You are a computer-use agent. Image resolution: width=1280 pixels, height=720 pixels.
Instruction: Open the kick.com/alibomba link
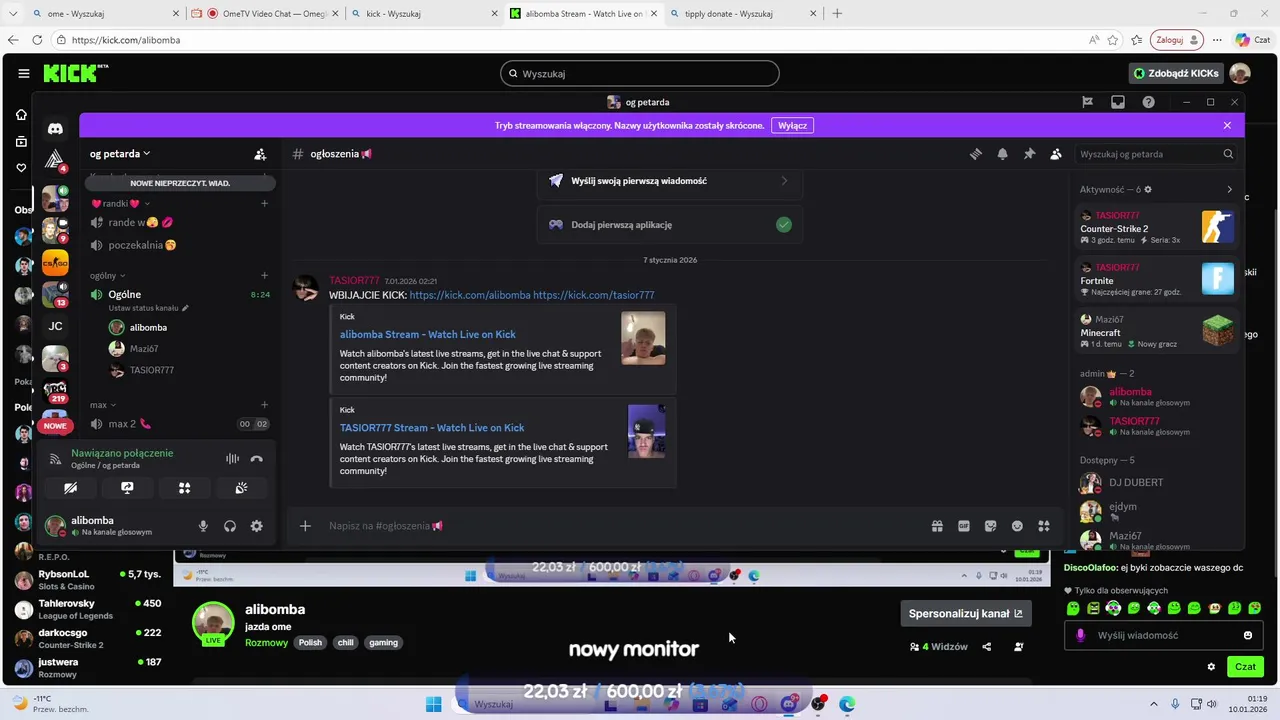[x=470, y=295]
